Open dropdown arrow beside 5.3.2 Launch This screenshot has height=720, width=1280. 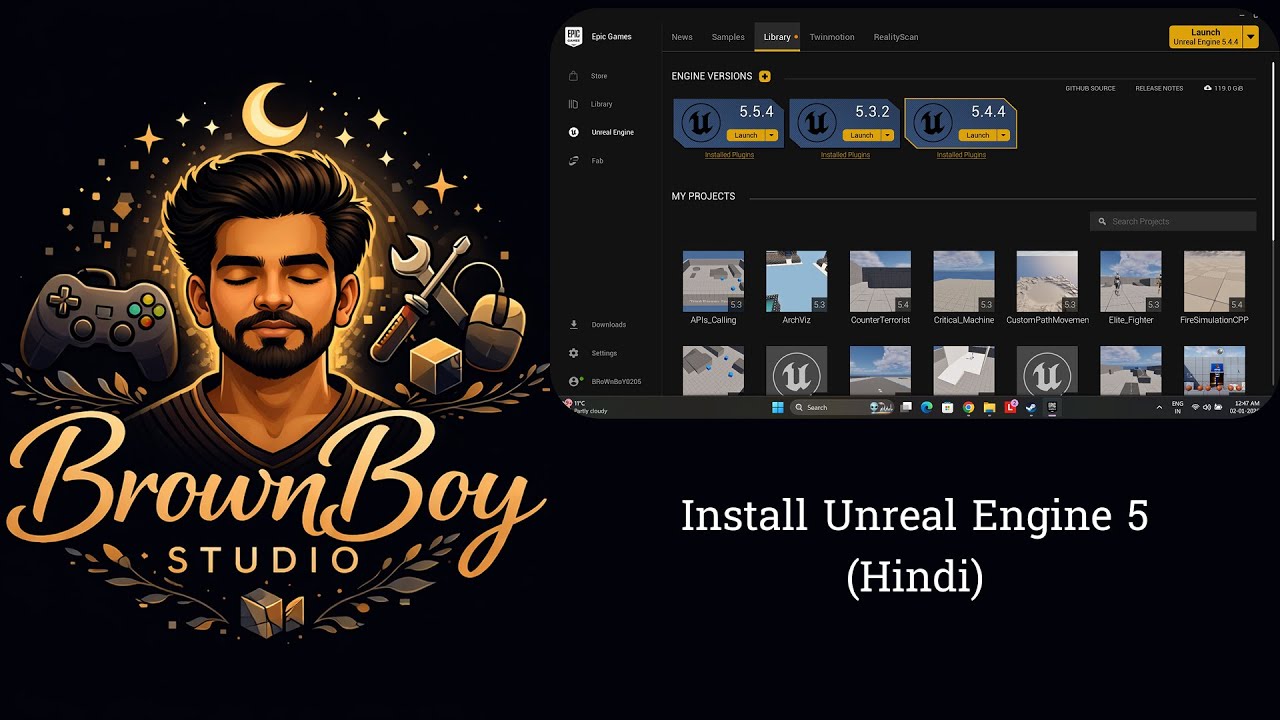pos(888,135)
